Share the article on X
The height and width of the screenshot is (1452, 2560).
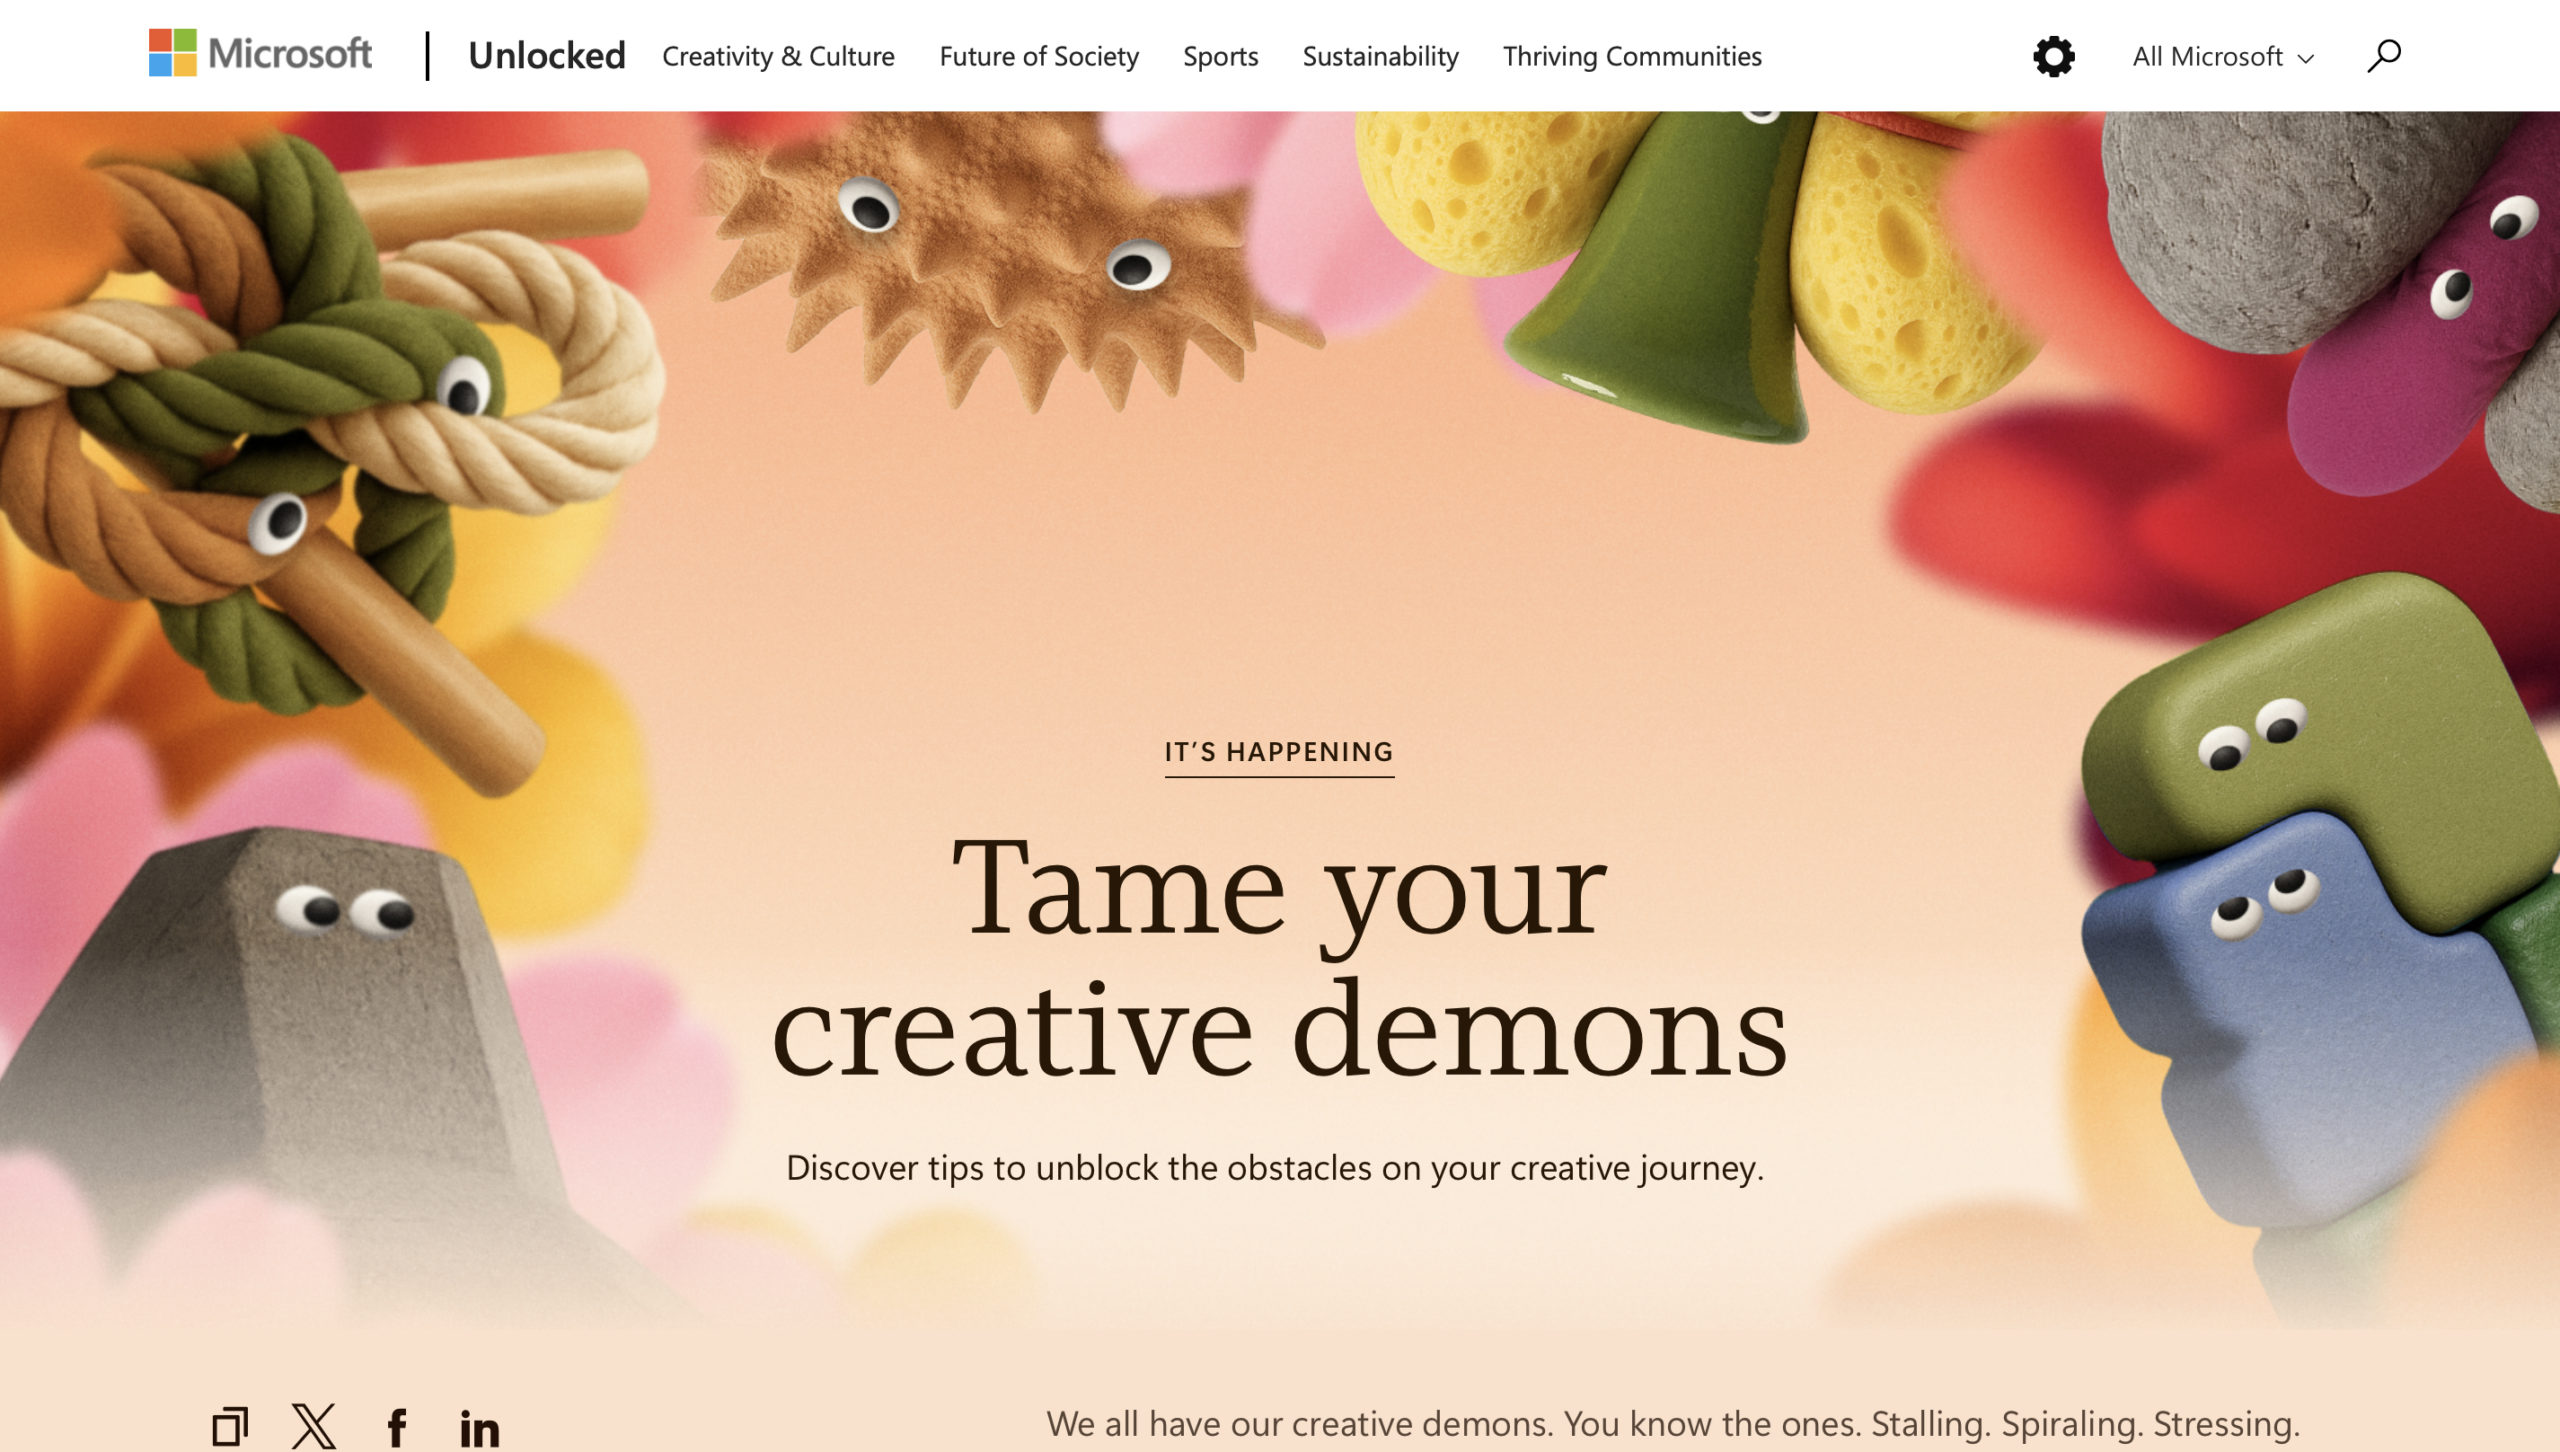(314, 1427)
